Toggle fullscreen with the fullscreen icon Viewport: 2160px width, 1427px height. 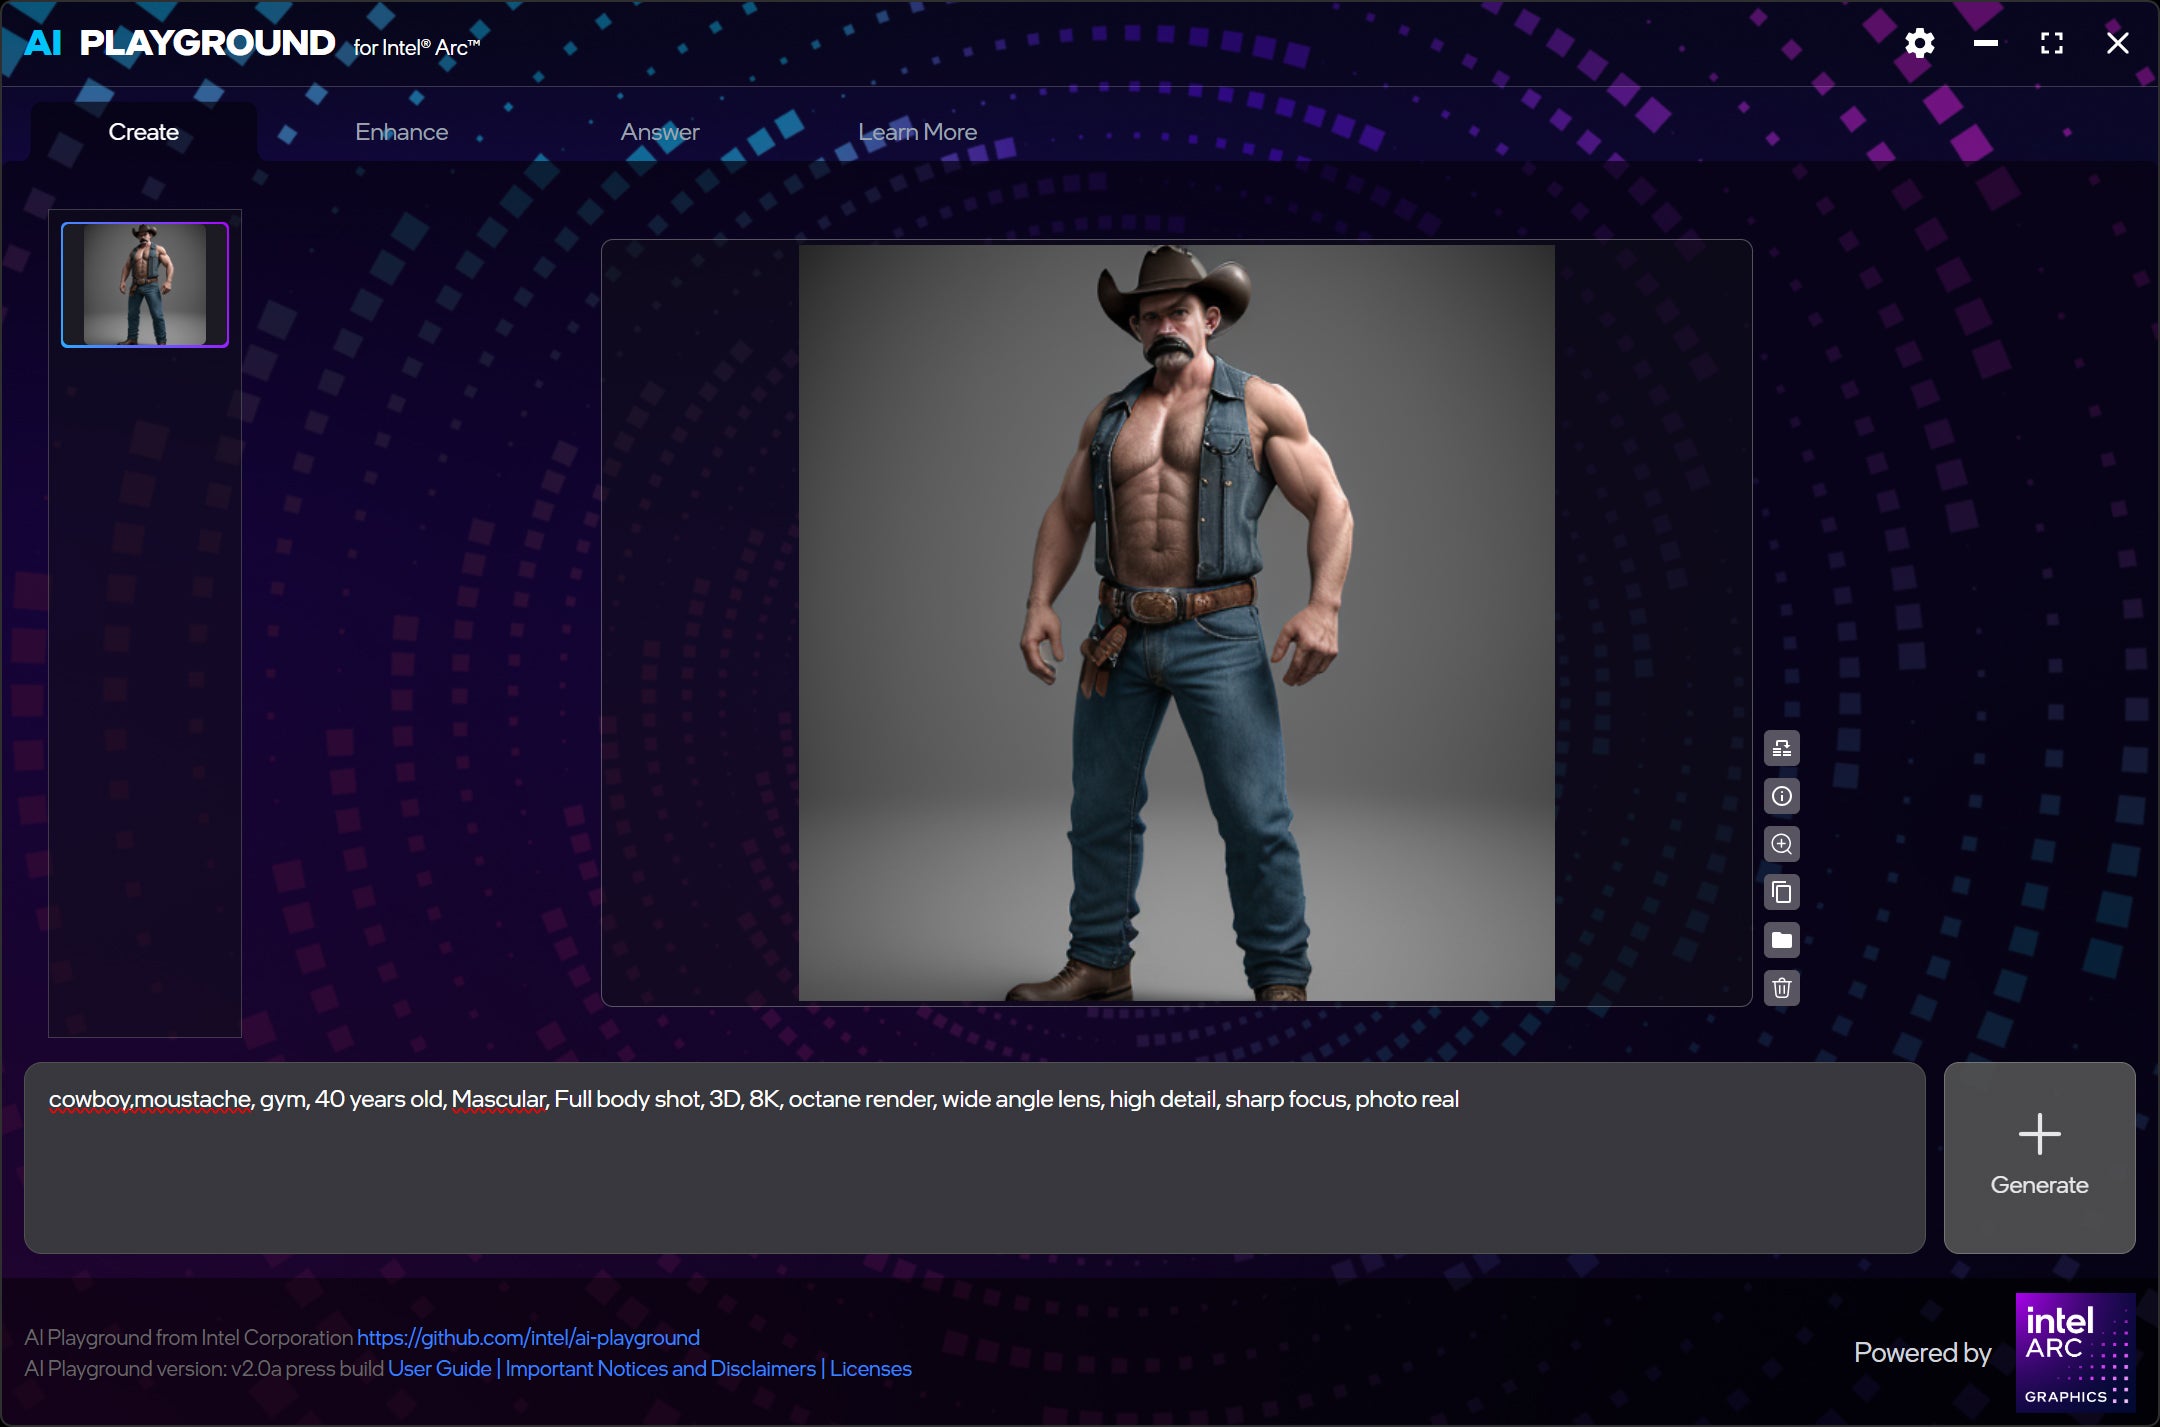[x=2051, y=43]
